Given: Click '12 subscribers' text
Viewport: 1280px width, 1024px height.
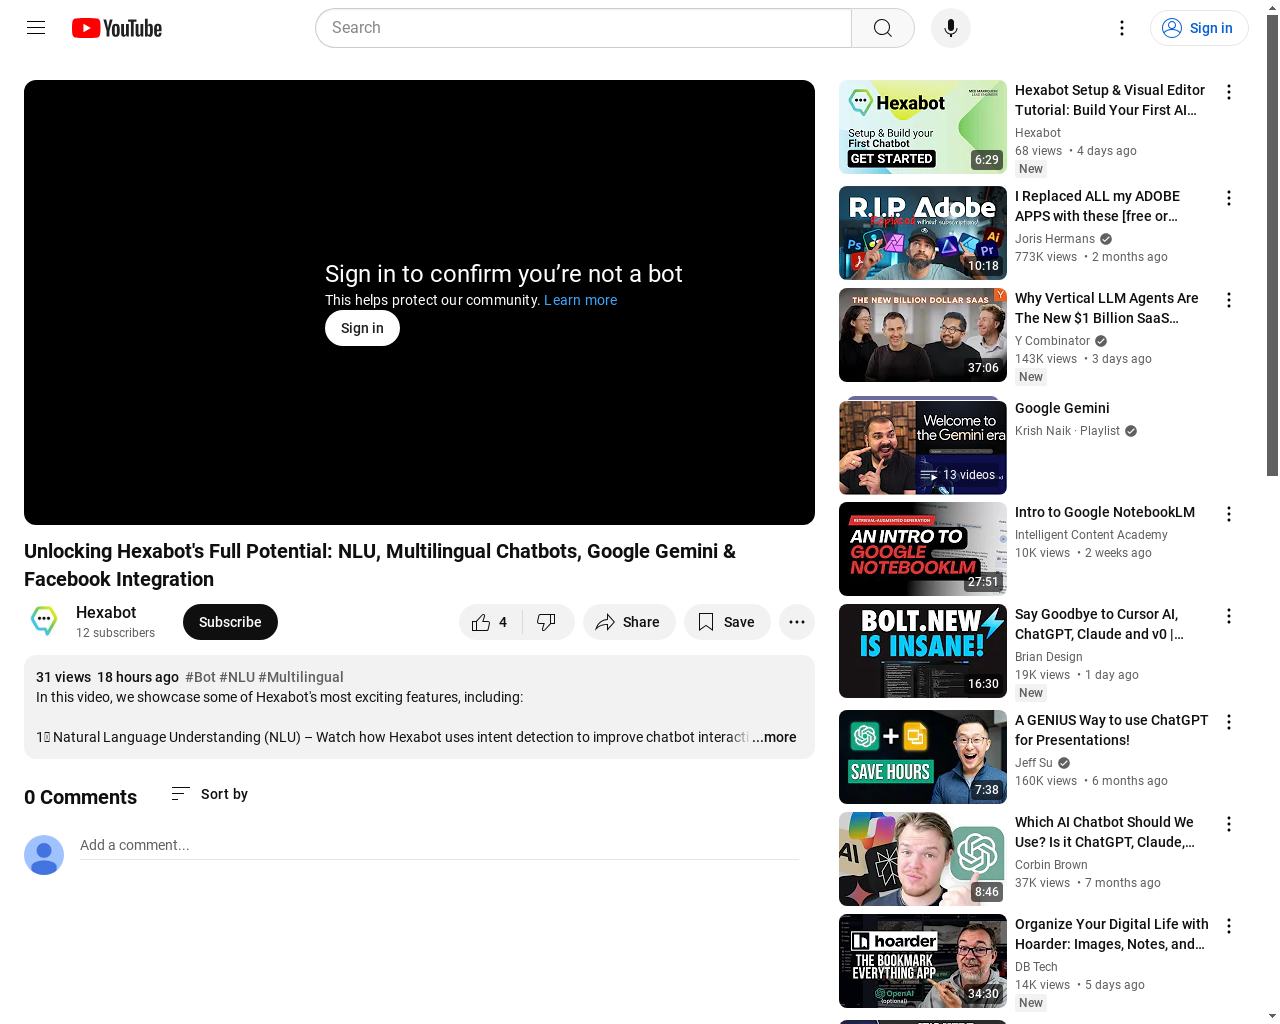Looking at the screenshot, I should [x=115, y=633].
